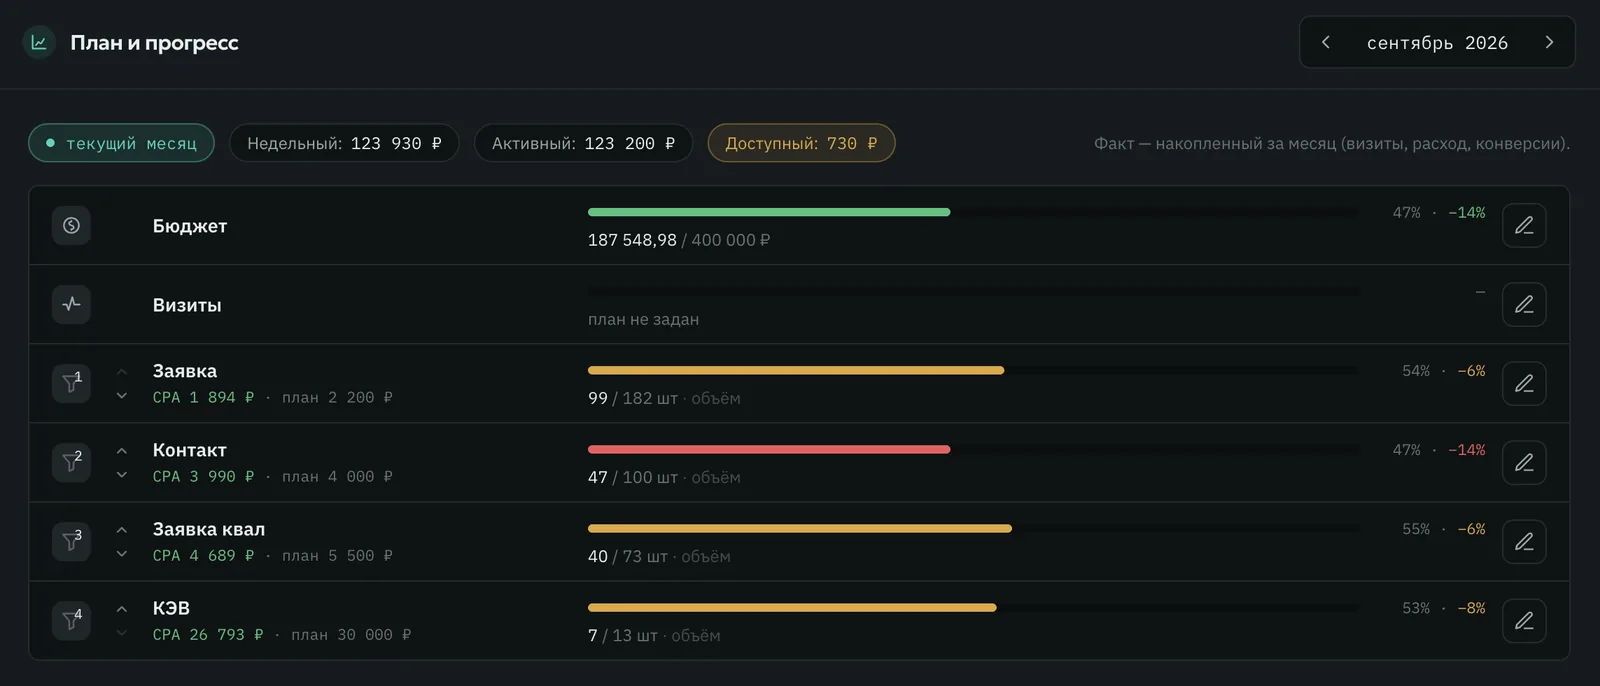Edit the Заявка квал plan with pencil icon

click(1524, 541)
